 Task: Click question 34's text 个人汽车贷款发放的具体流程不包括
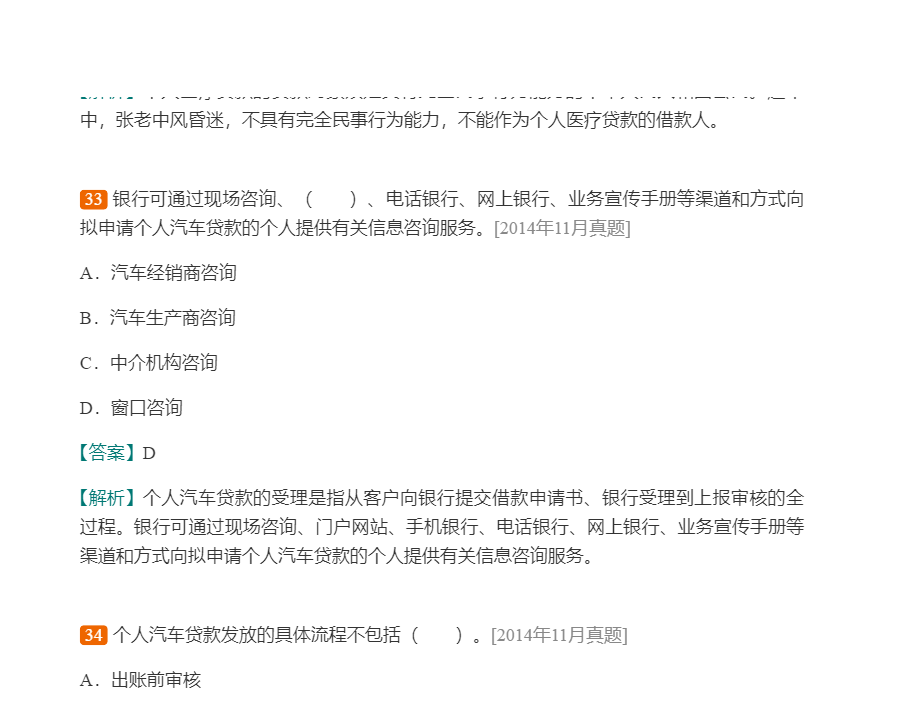tap(257, 635)
